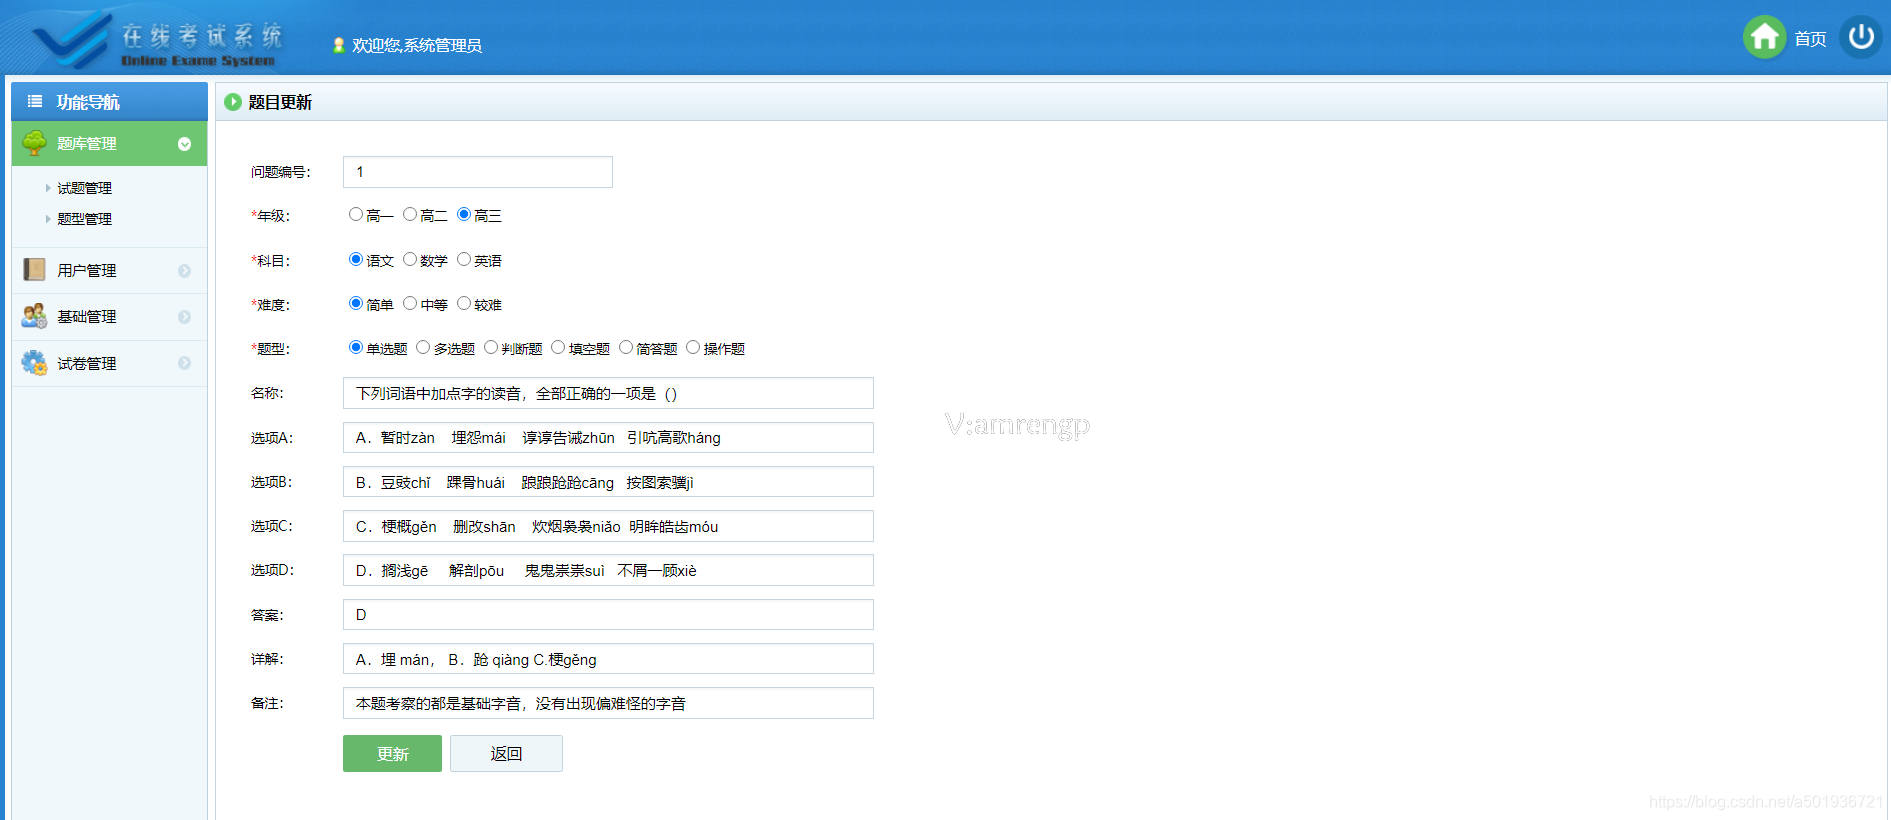Choose question type 判断题

pyautogui.click(x=491, y=347)
